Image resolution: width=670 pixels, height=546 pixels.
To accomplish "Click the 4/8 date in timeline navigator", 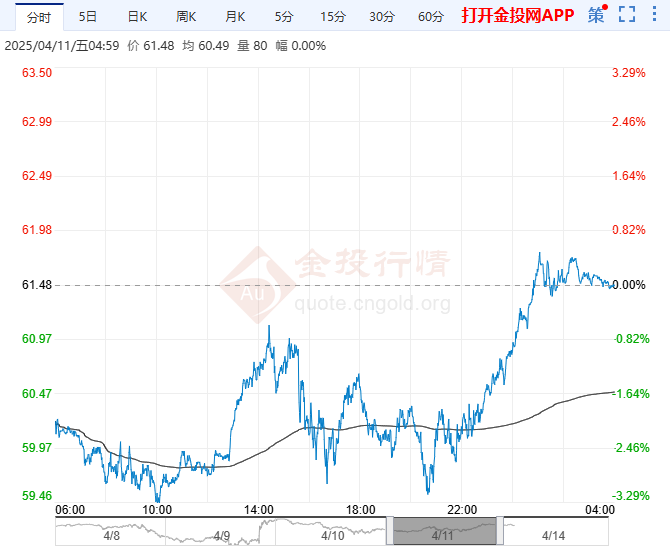I will 111,535.
